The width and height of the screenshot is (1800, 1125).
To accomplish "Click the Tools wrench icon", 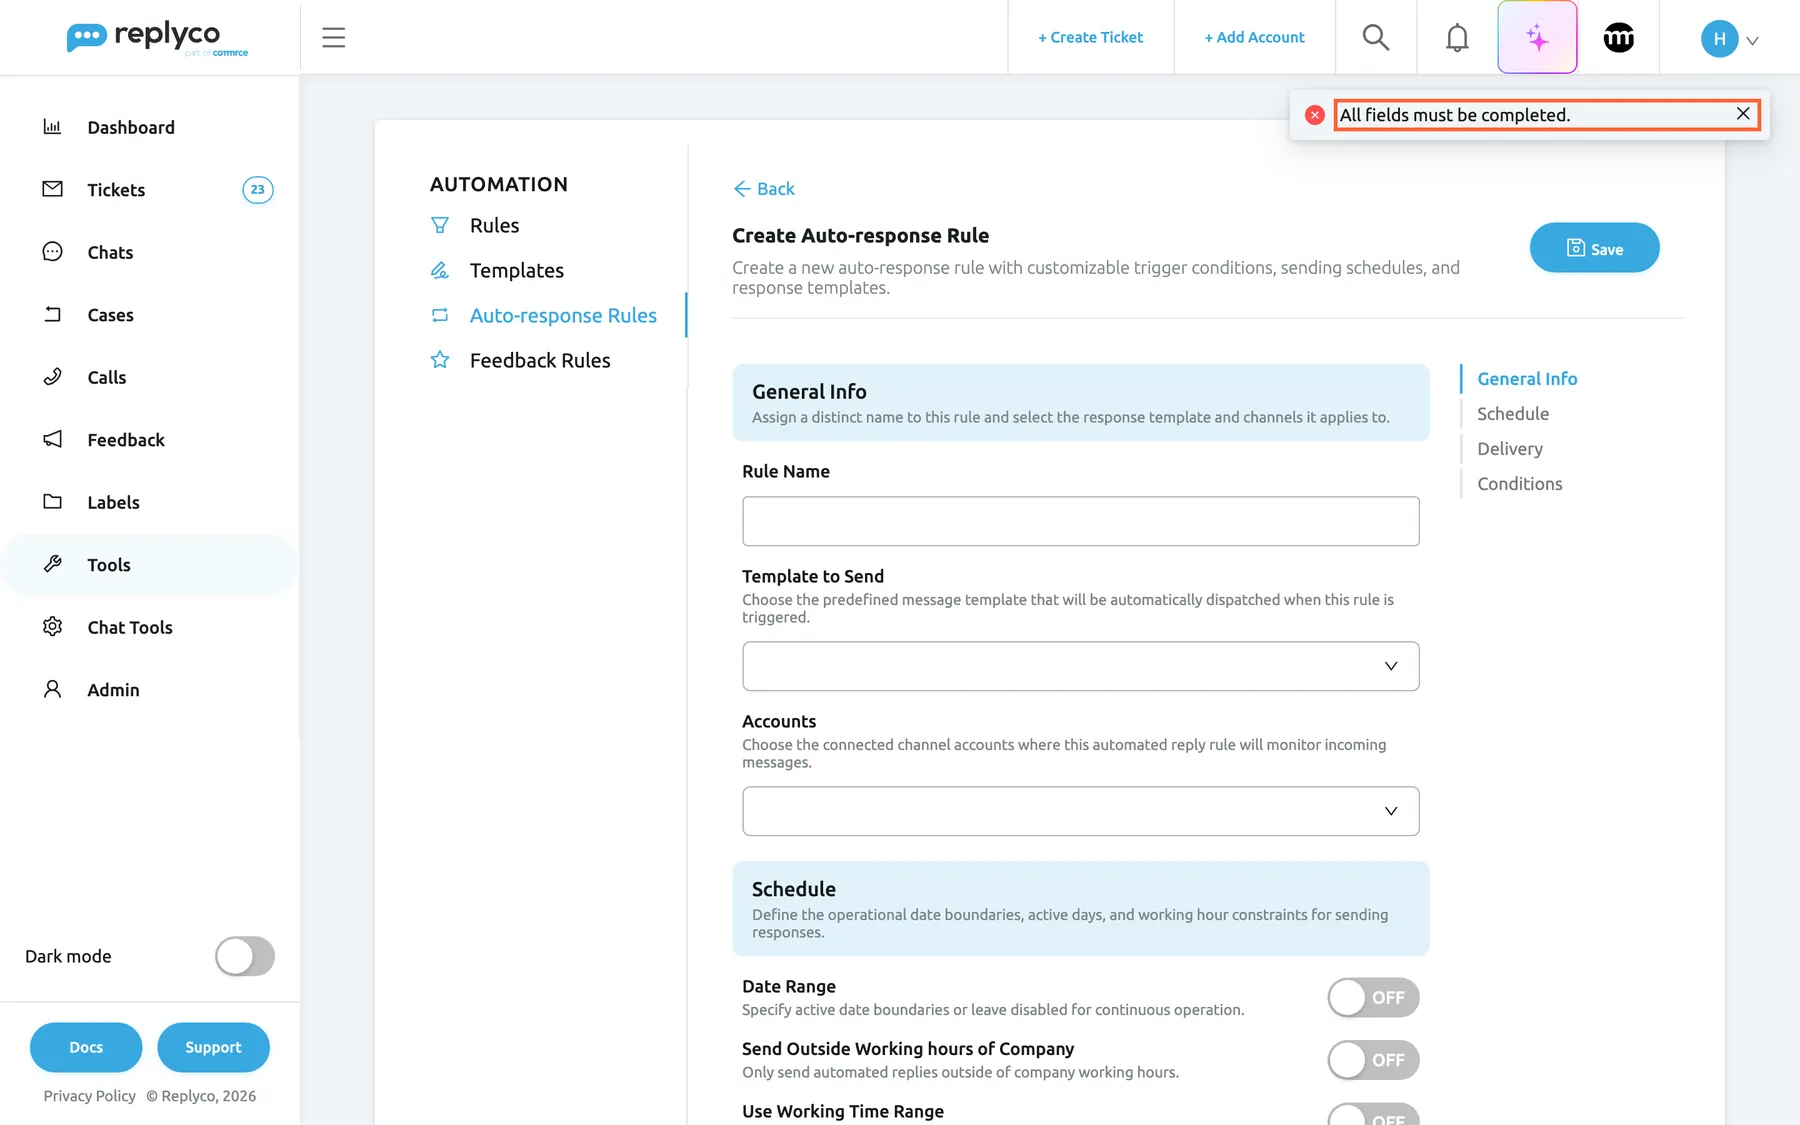I will pos(53,564).
